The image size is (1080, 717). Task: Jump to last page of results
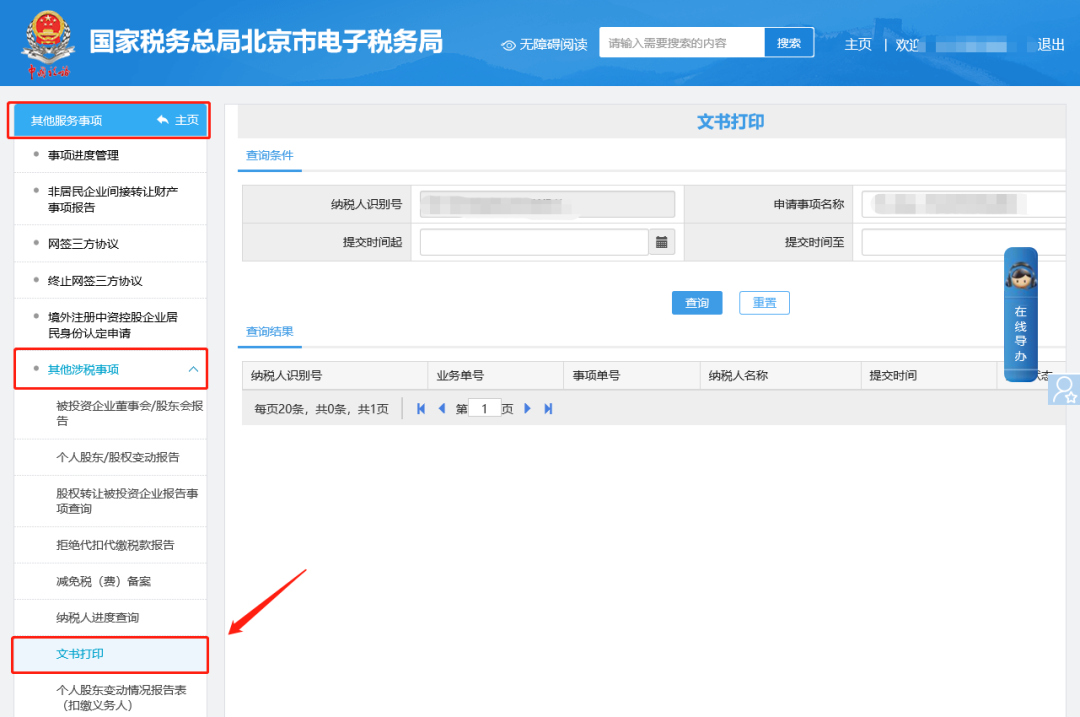[548, 409]
